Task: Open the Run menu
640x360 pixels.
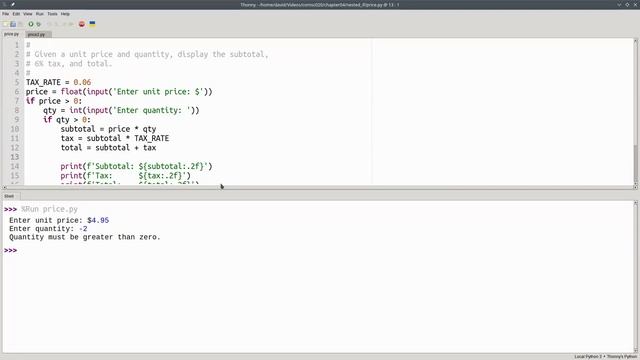Action: [x=40, y=14]
